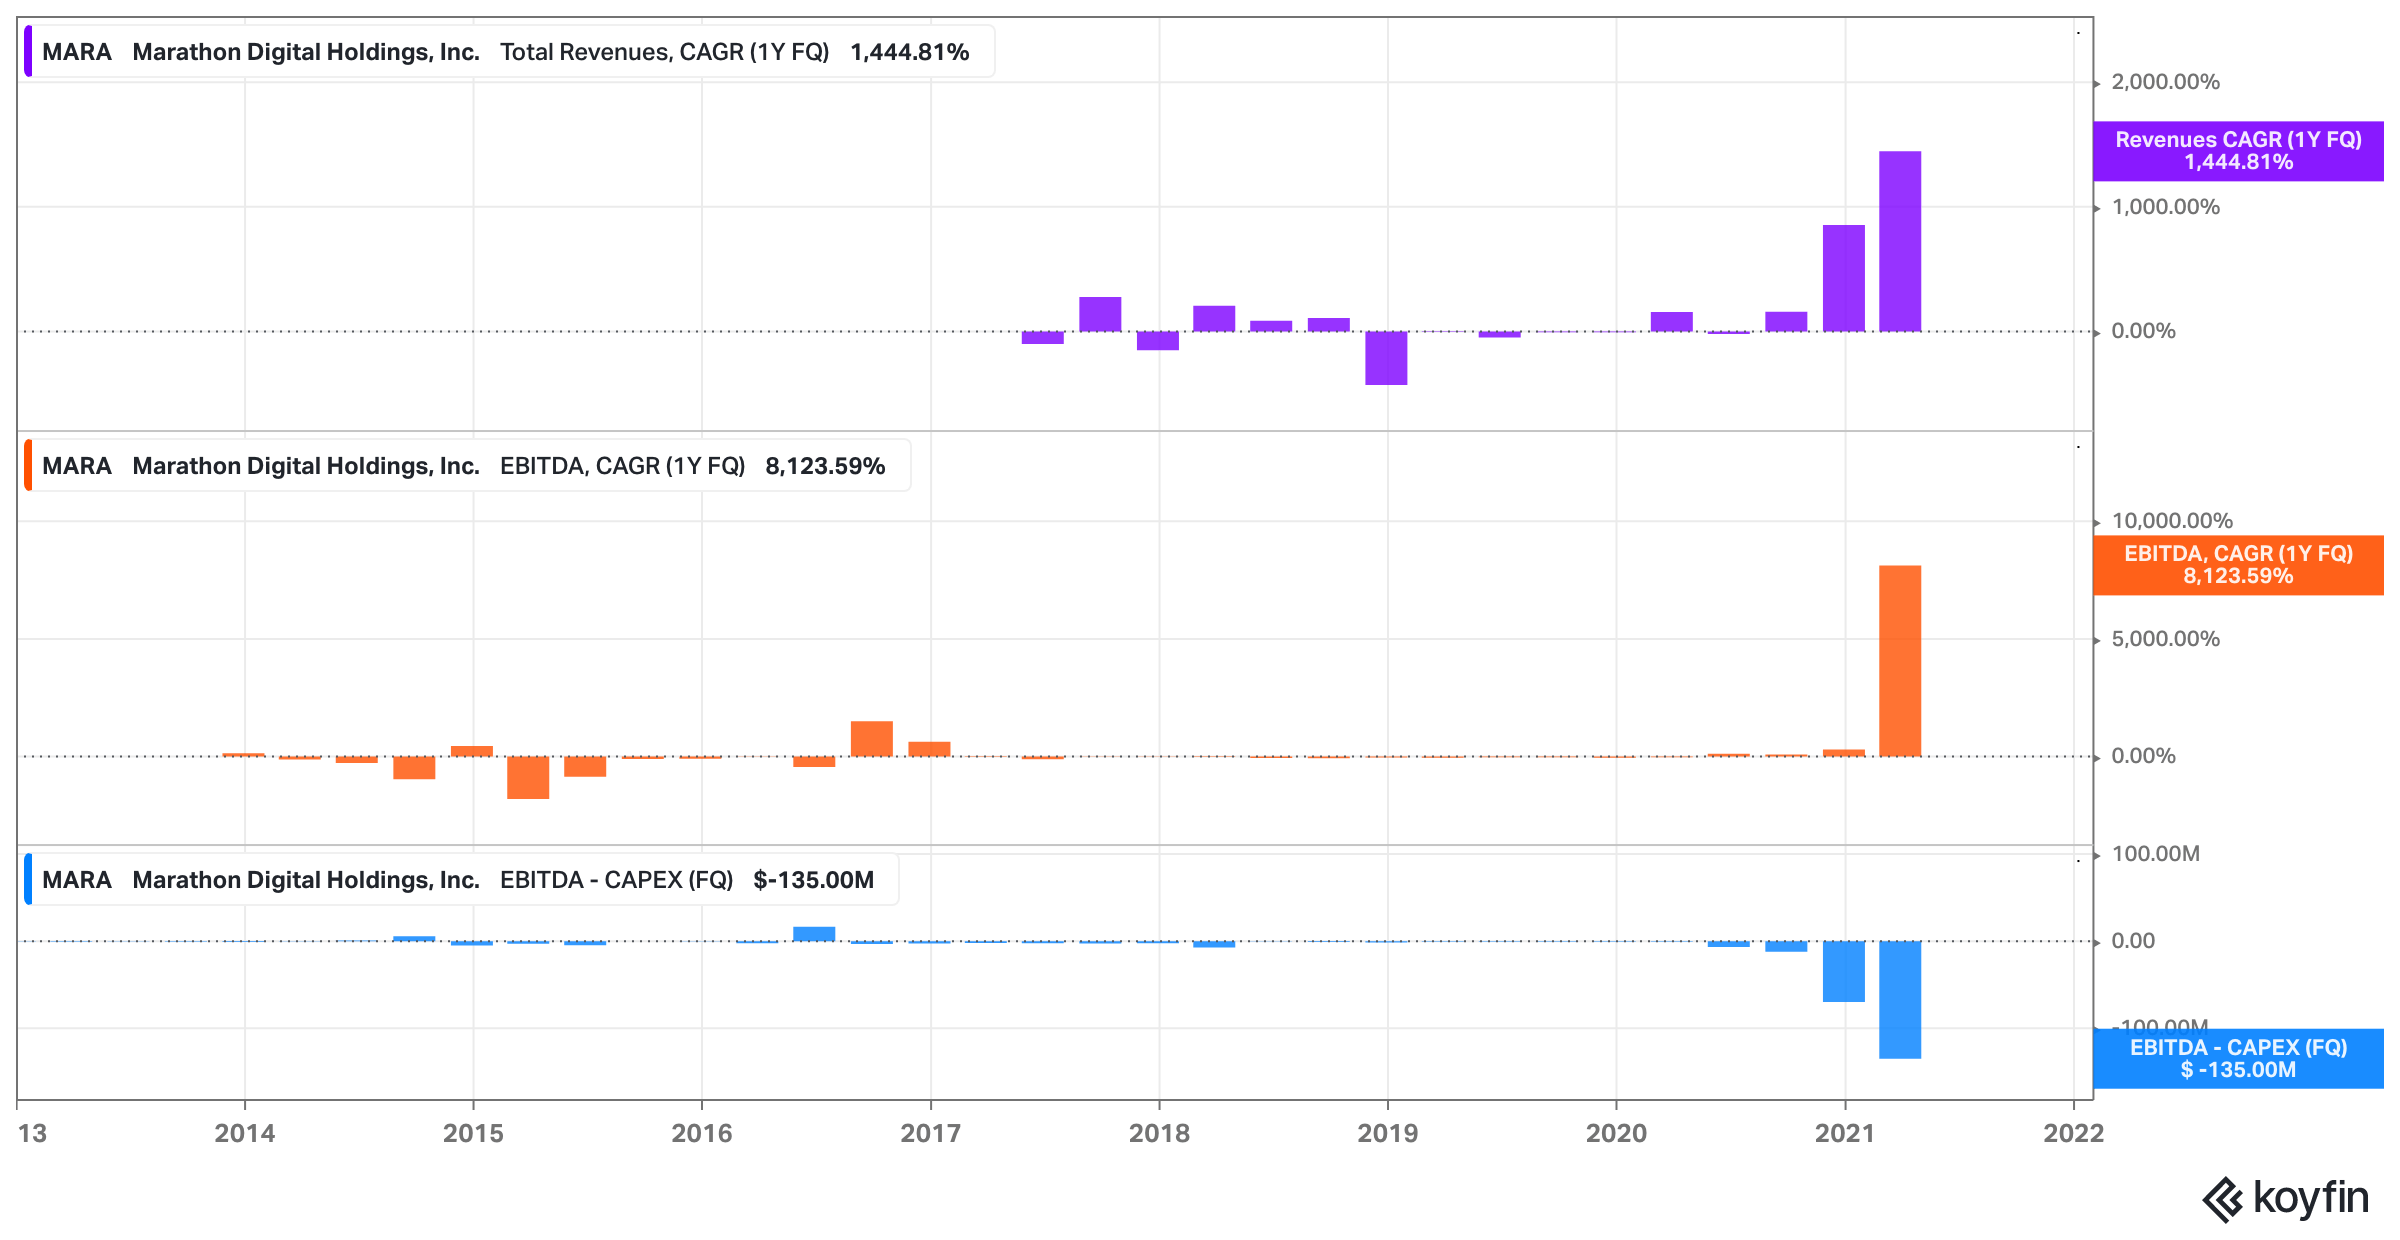This screenshot has width=2400, height=1240.
Task: Click the 2022 label on the time axis
Action: point(2074,1133)
